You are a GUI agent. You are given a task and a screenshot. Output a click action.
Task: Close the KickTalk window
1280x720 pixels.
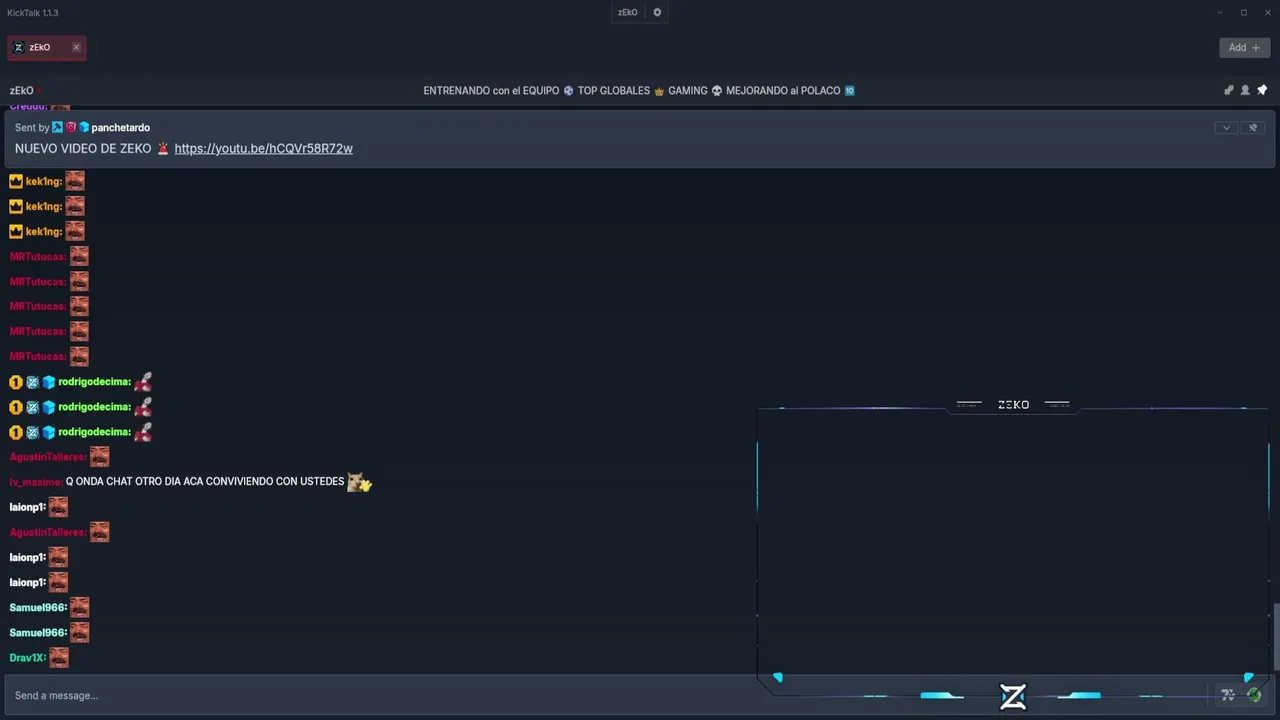point(1267,13)
